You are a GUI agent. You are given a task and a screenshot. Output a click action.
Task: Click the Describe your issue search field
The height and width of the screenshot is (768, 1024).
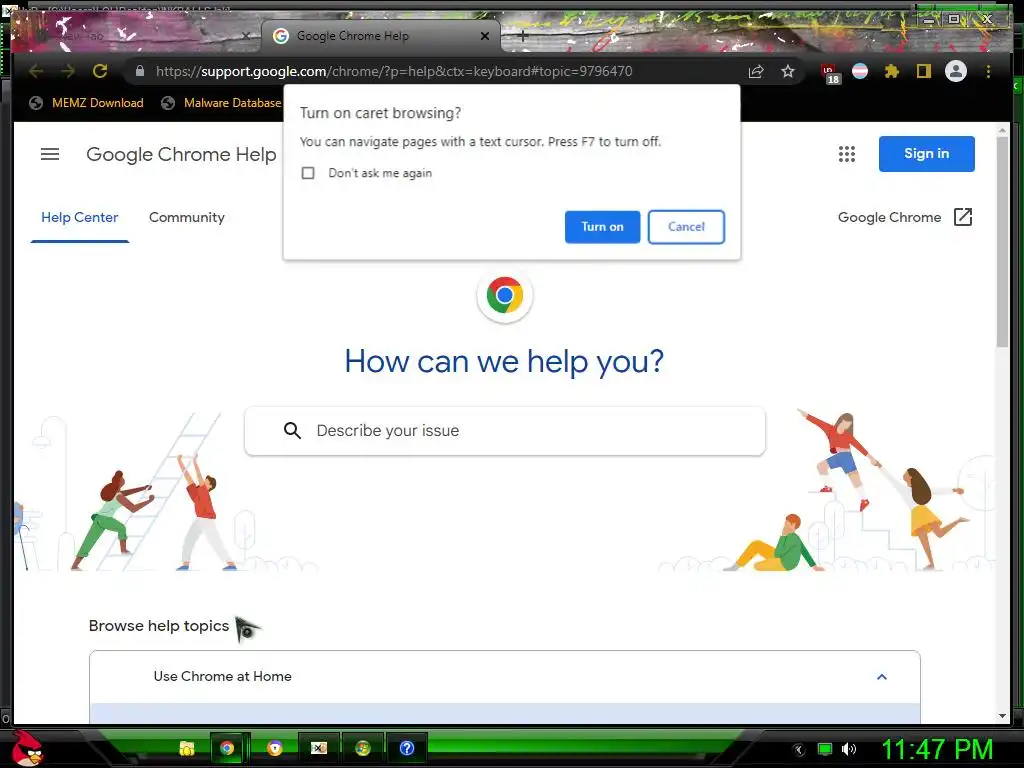pyautogui.click(x=505, y=431)
